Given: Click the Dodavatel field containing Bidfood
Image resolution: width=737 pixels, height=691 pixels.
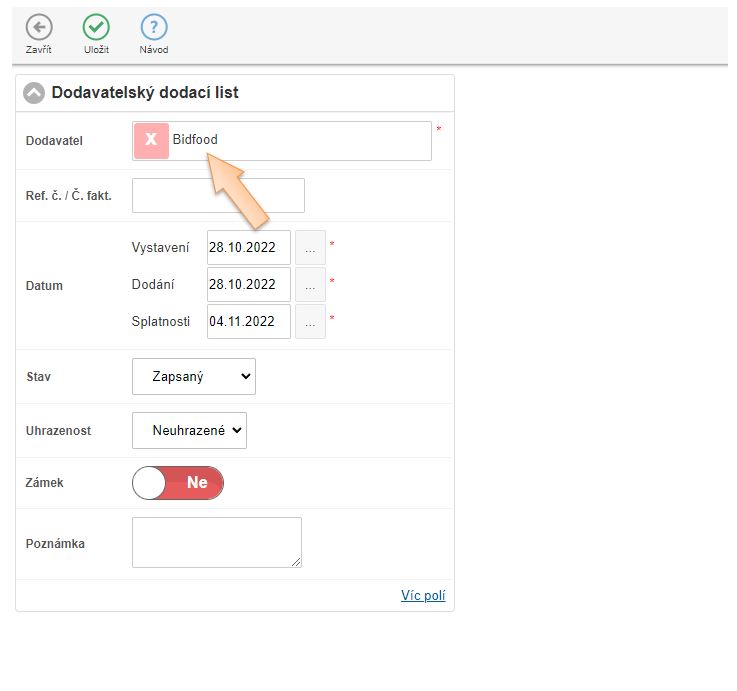Looking at the screenshot, I should point(300,141).
